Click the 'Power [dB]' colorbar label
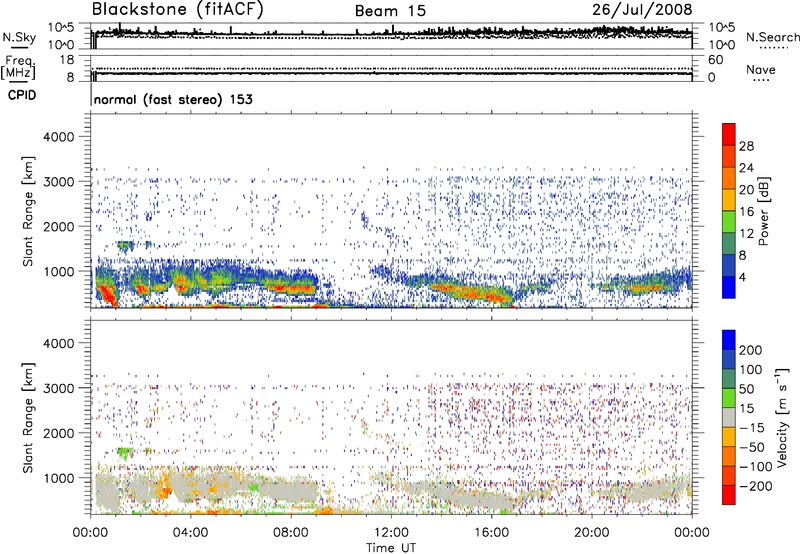 click(x=763, y=211)
